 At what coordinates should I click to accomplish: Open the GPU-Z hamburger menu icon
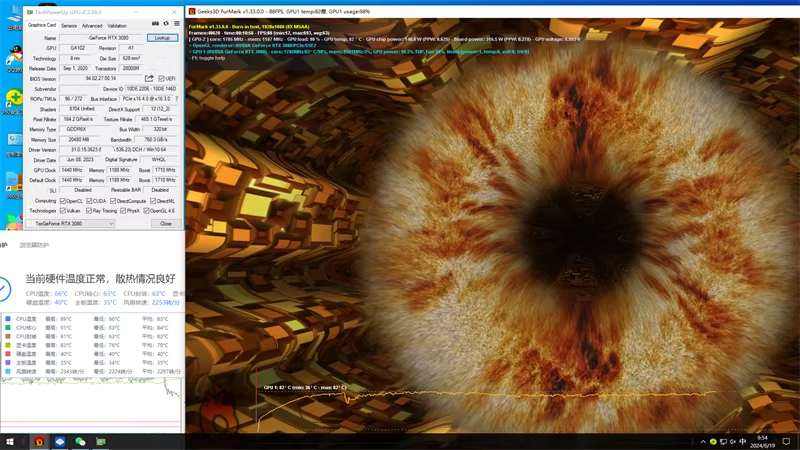(x=177, y=23)
